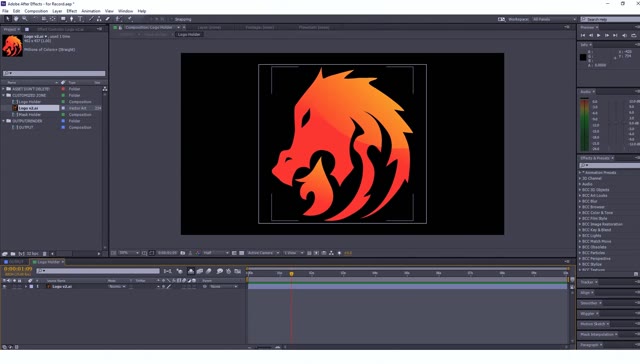Step forward one frame in Preview
Image resolution: width=640 pixels, height=364 pixels.
coord(607,36)
